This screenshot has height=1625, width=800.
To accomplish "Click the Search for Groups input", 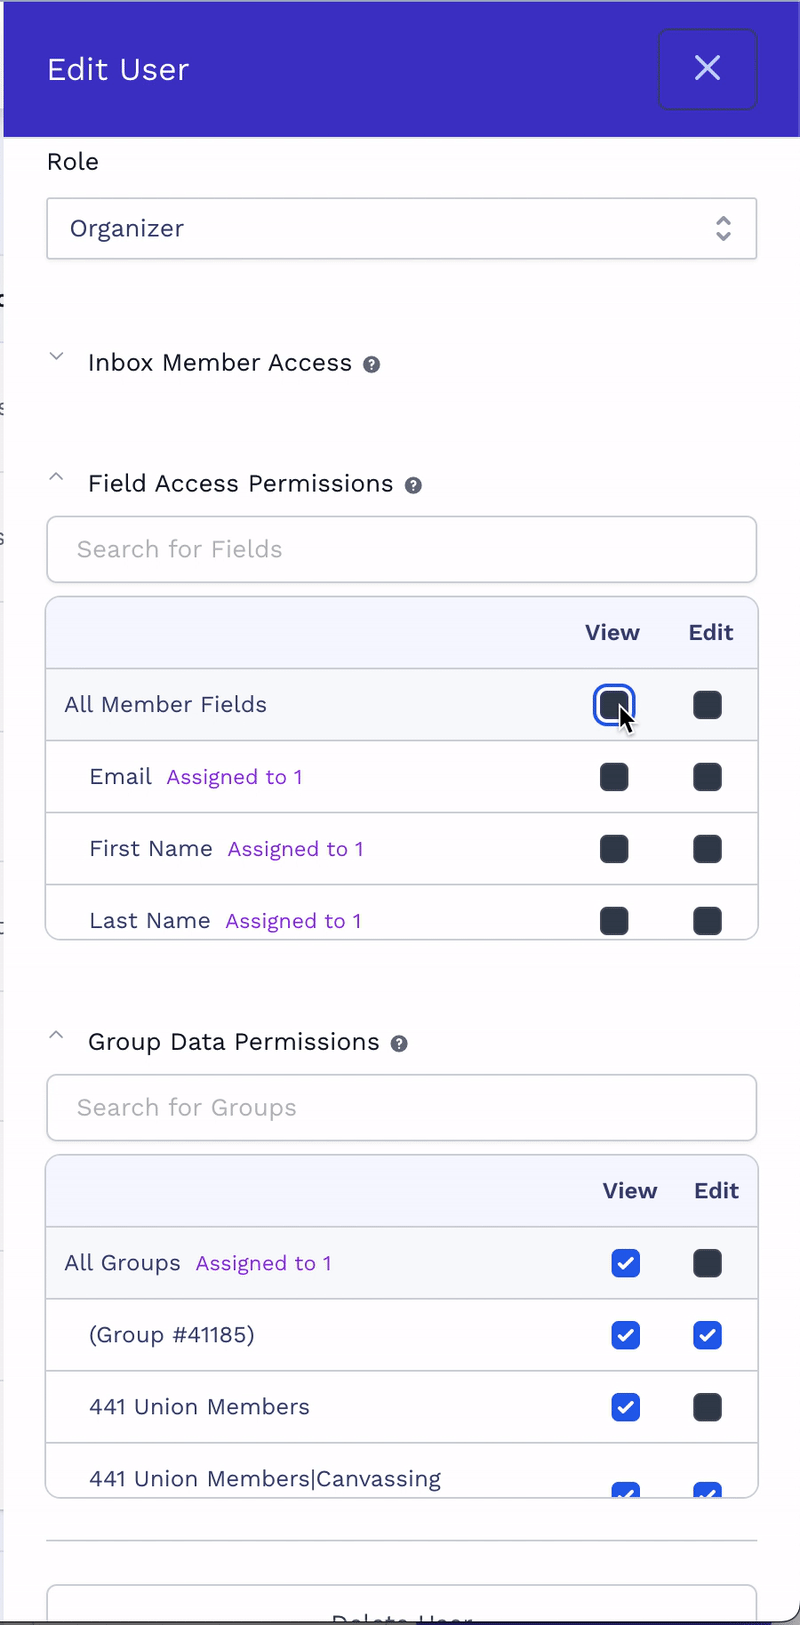I will coord(401,1107).
